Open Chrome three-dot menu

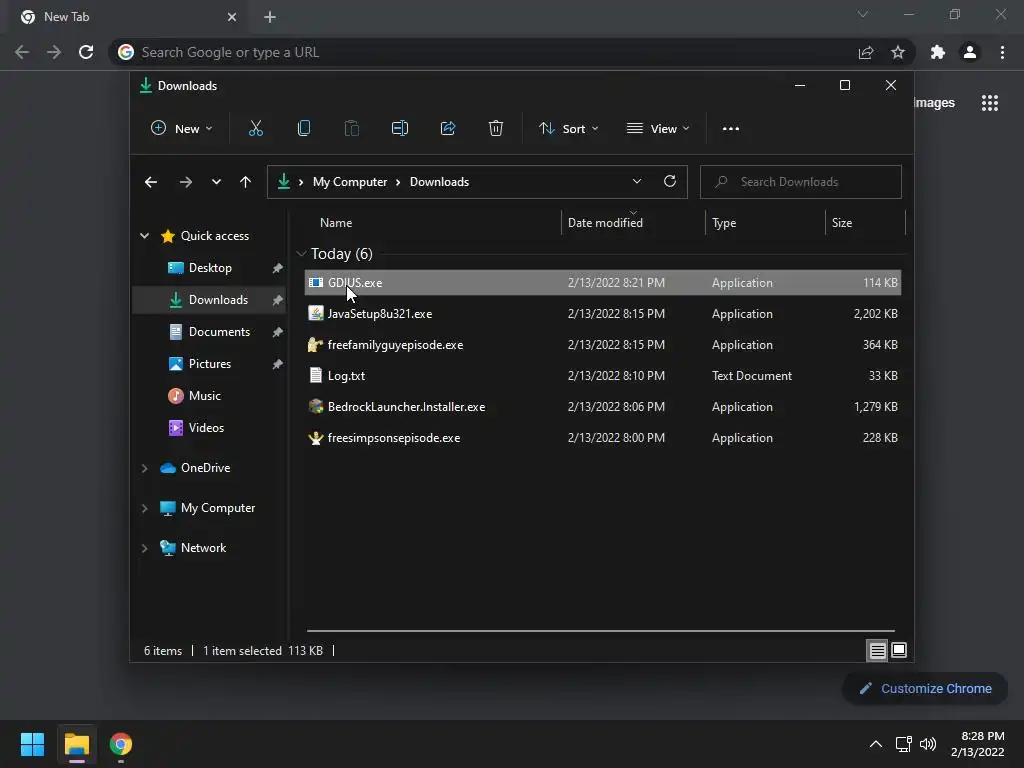click(1002, 52)
